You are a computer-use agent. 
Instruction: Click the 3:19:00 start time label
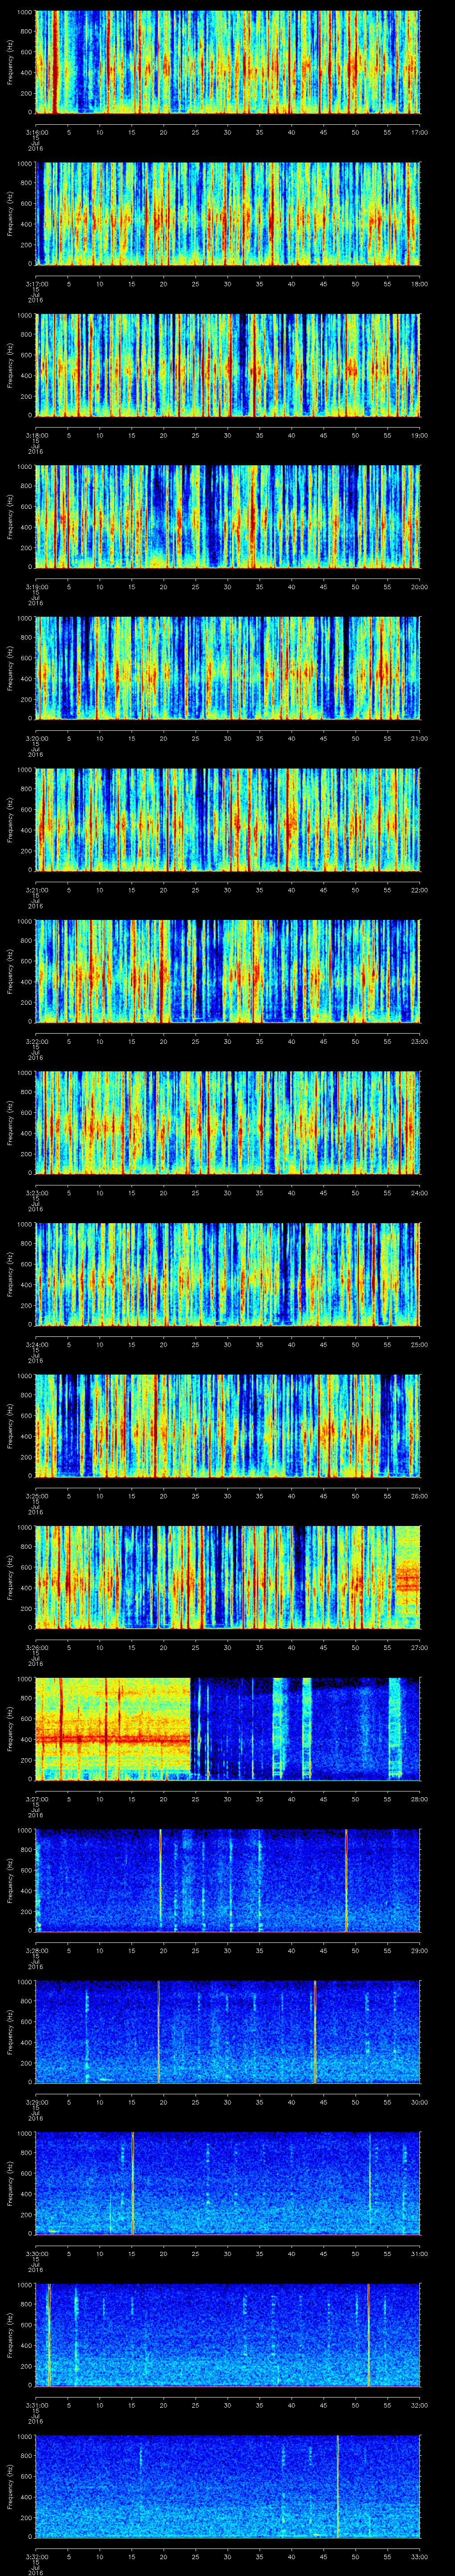37,586
